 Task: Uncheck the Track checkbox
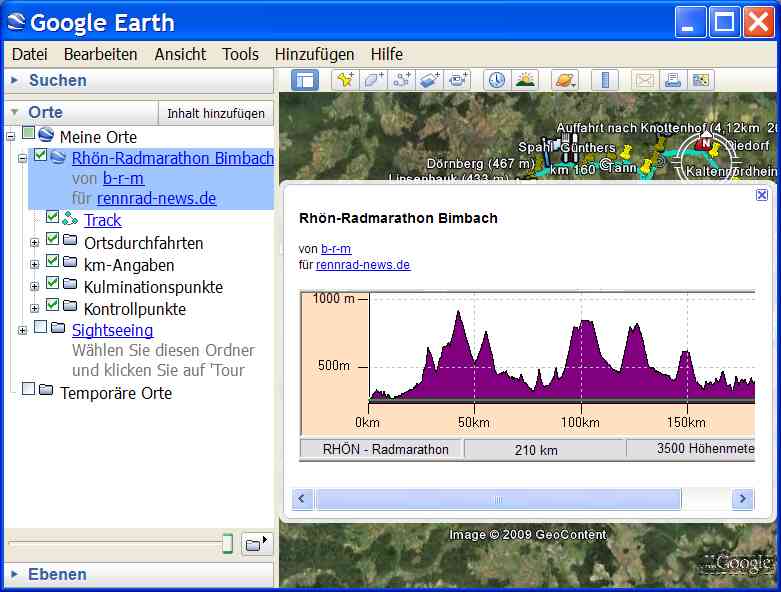tap(53, 217)
